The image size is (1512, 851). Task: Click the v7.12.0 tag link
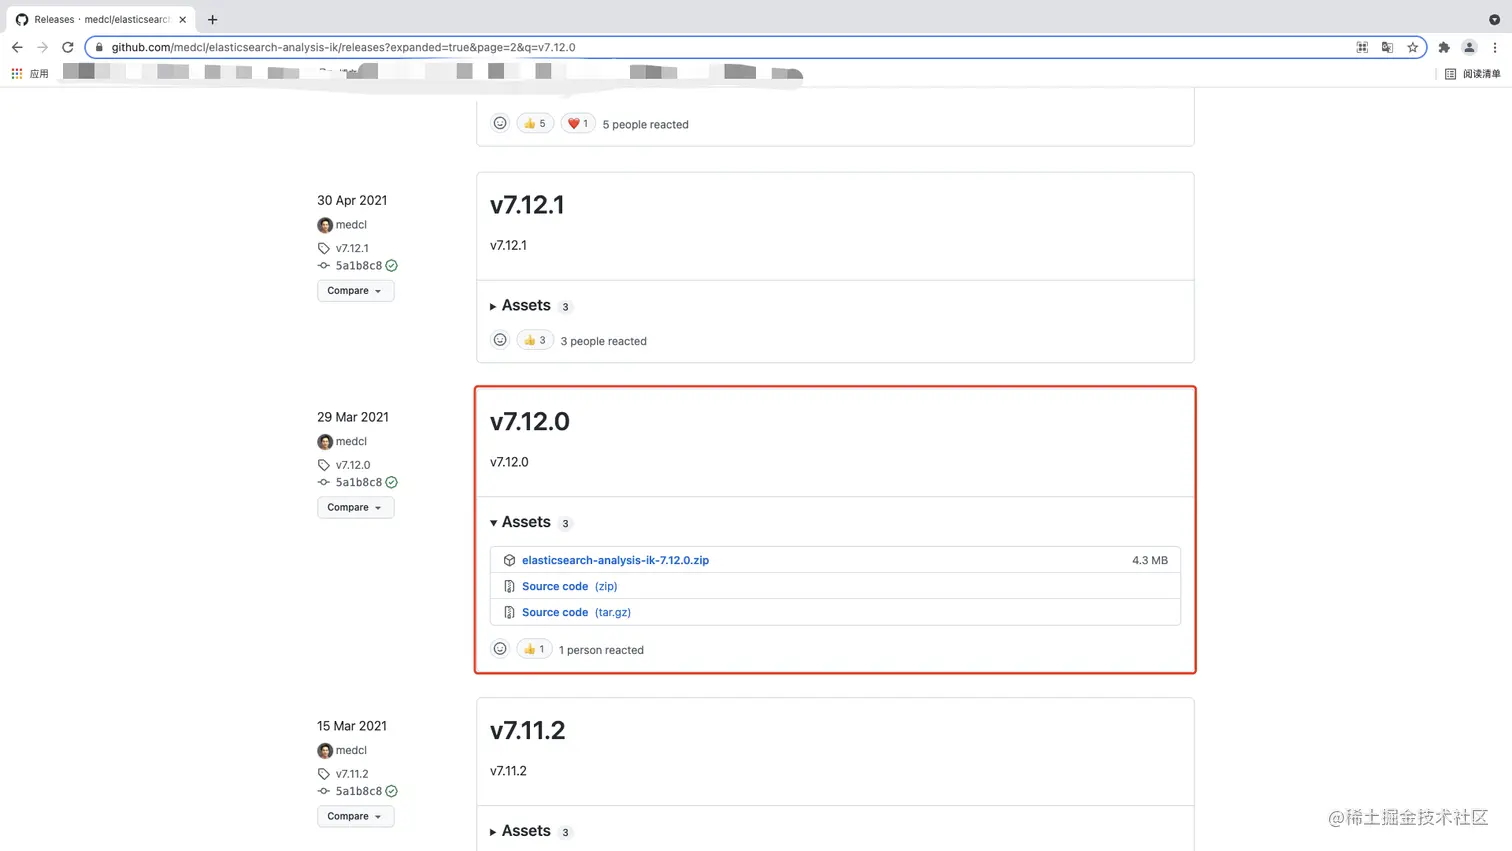(353, 465)
